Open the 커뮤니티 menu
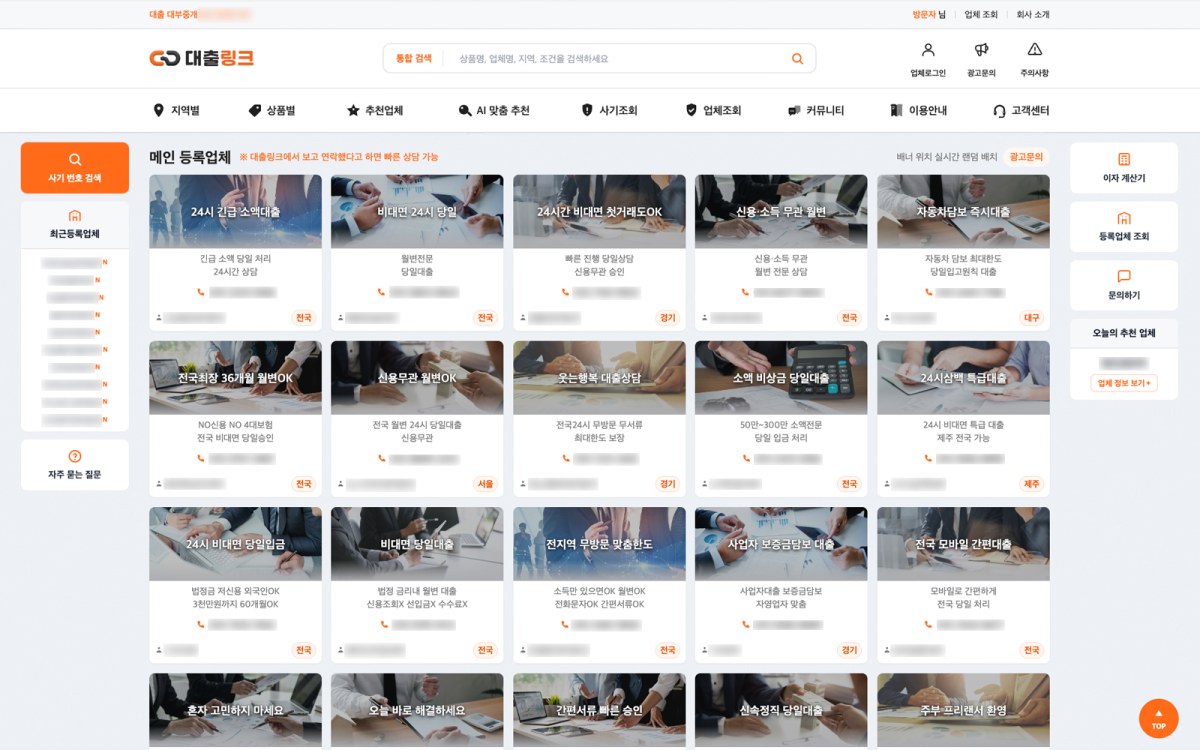The height and width of the screenshot is (750, 1200). pos(816,110)
